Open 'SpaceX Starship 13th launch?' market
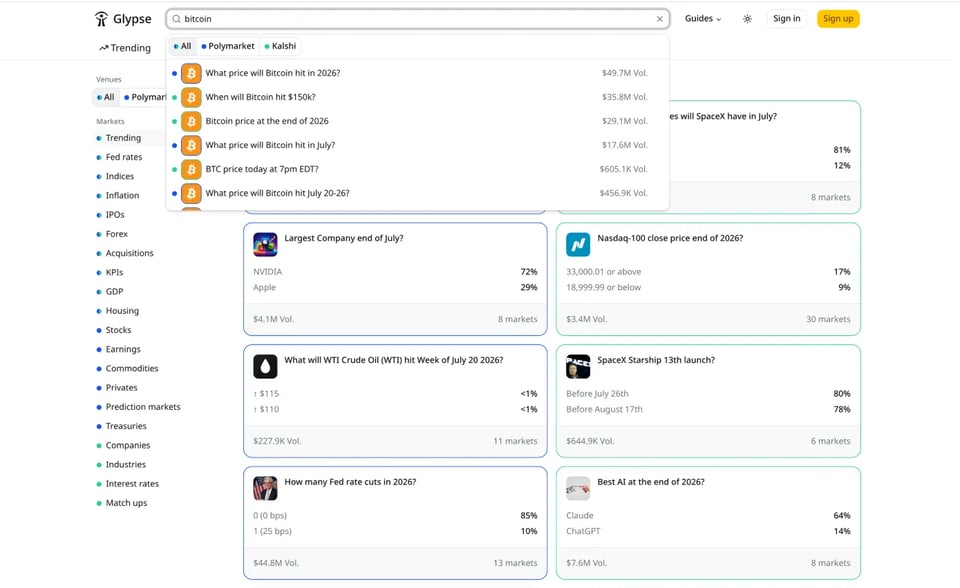The width and height of the screenshot is (960, 588). click(x=656, y=360)
